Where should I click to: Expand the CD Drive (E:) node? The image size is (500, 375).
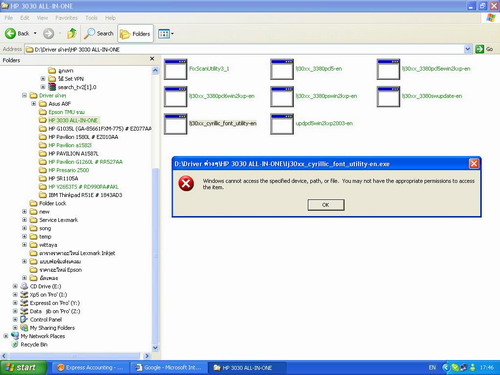15,286
